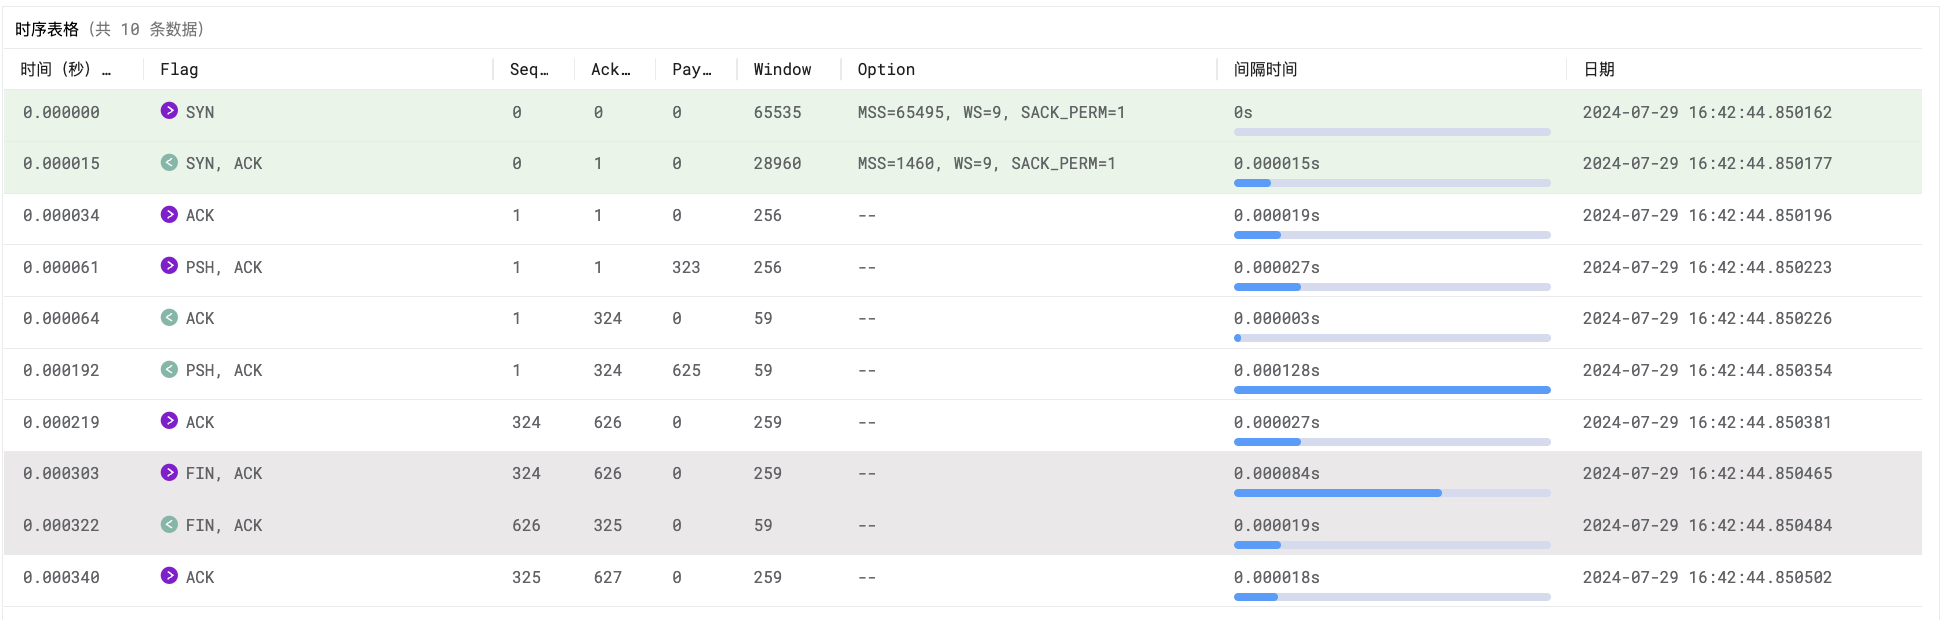Image resolution: width=1948 pixels, height=620 pixels.
Task: Sort by the 时间 (秒) column header
Action: pyautogui.click(x=65, y=69)
